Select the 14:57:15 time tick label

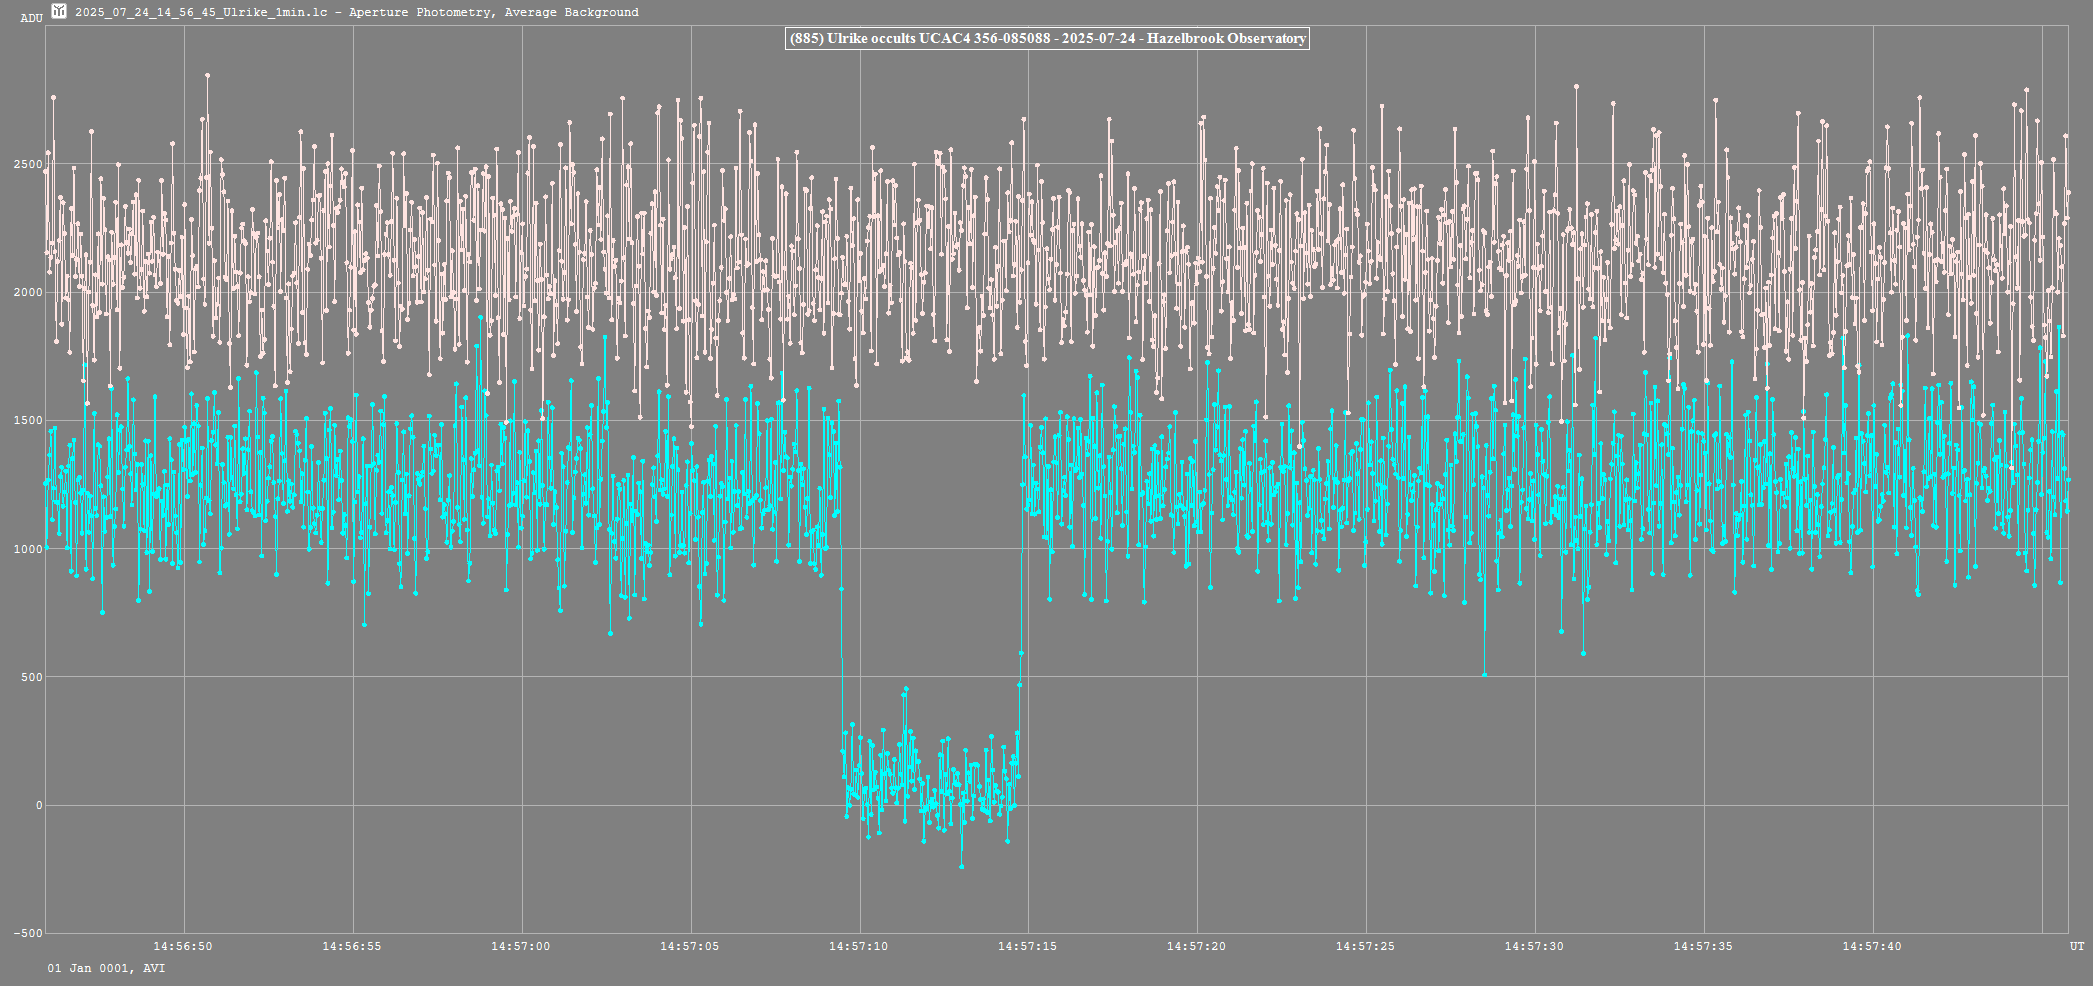click(1027, 946)
